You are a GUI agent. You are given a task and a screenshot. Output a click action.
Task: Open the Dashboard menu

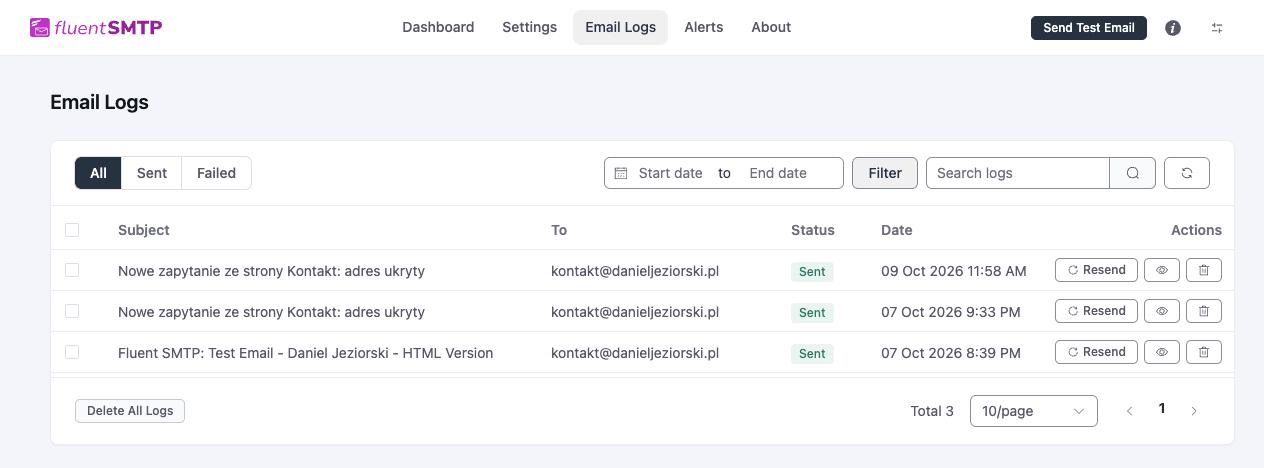[438, 27]
